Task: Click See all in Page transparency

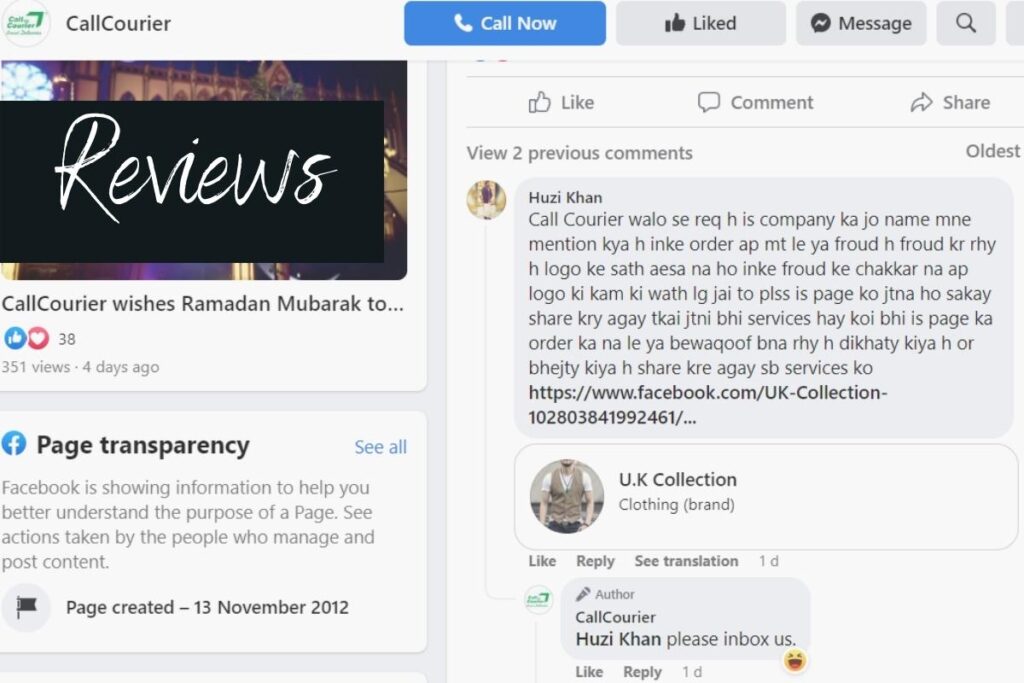Action: click(380, 447)
